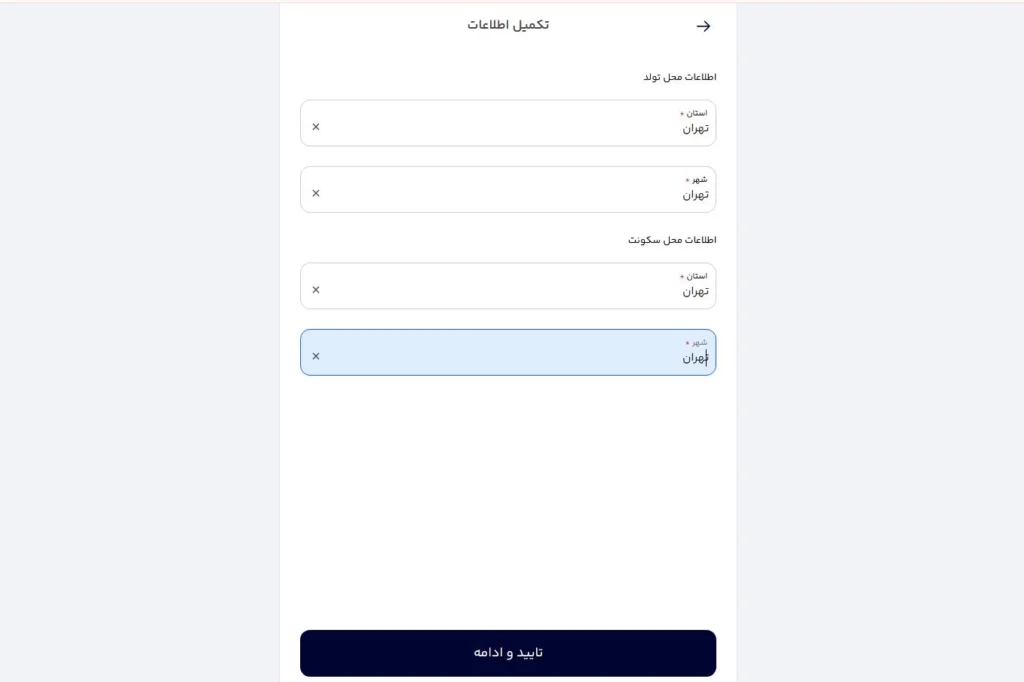Clear the residence province (استان) field

point(316,290)
